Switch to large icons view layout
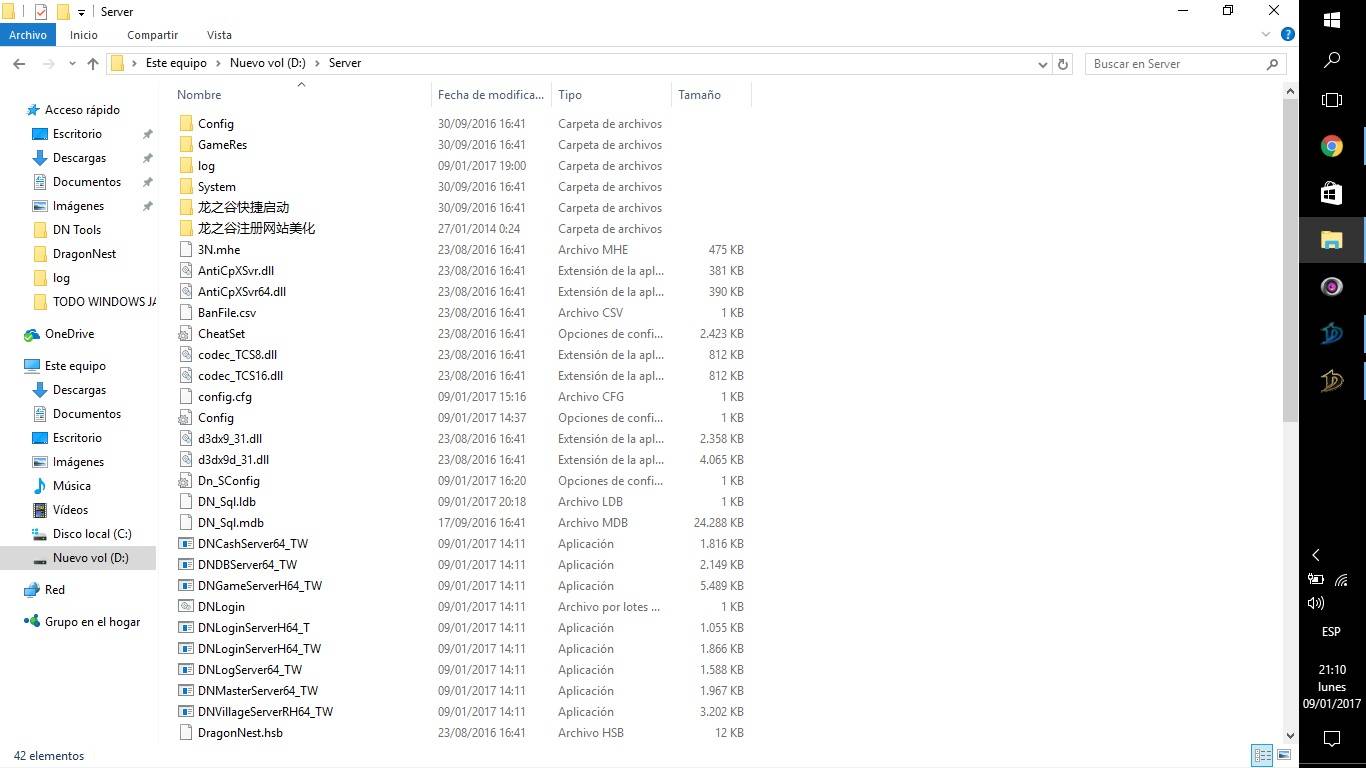1366x768 pixels. coord(1284,755)
